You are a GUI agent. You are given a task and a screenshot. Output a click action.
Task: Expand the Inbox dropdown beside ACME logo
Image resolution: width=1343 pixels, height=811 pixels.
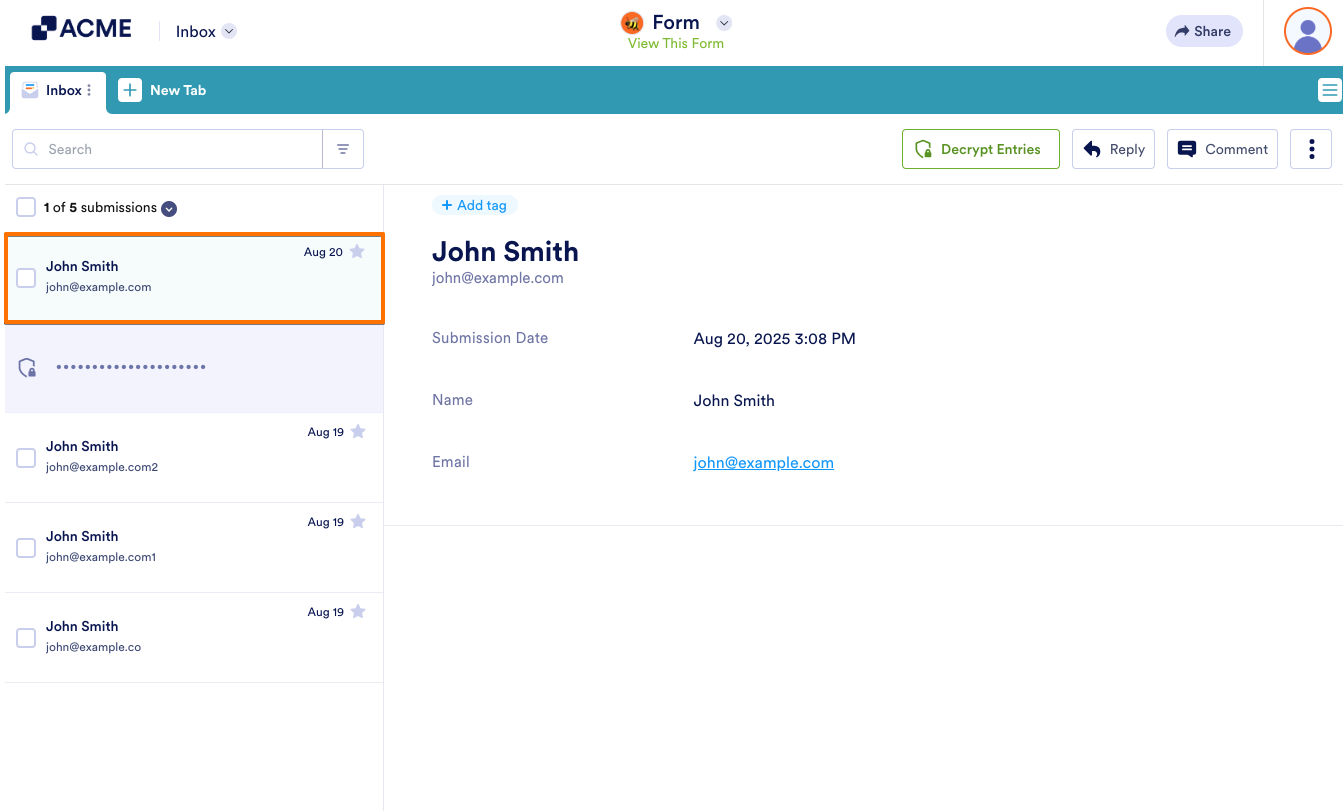229,31
